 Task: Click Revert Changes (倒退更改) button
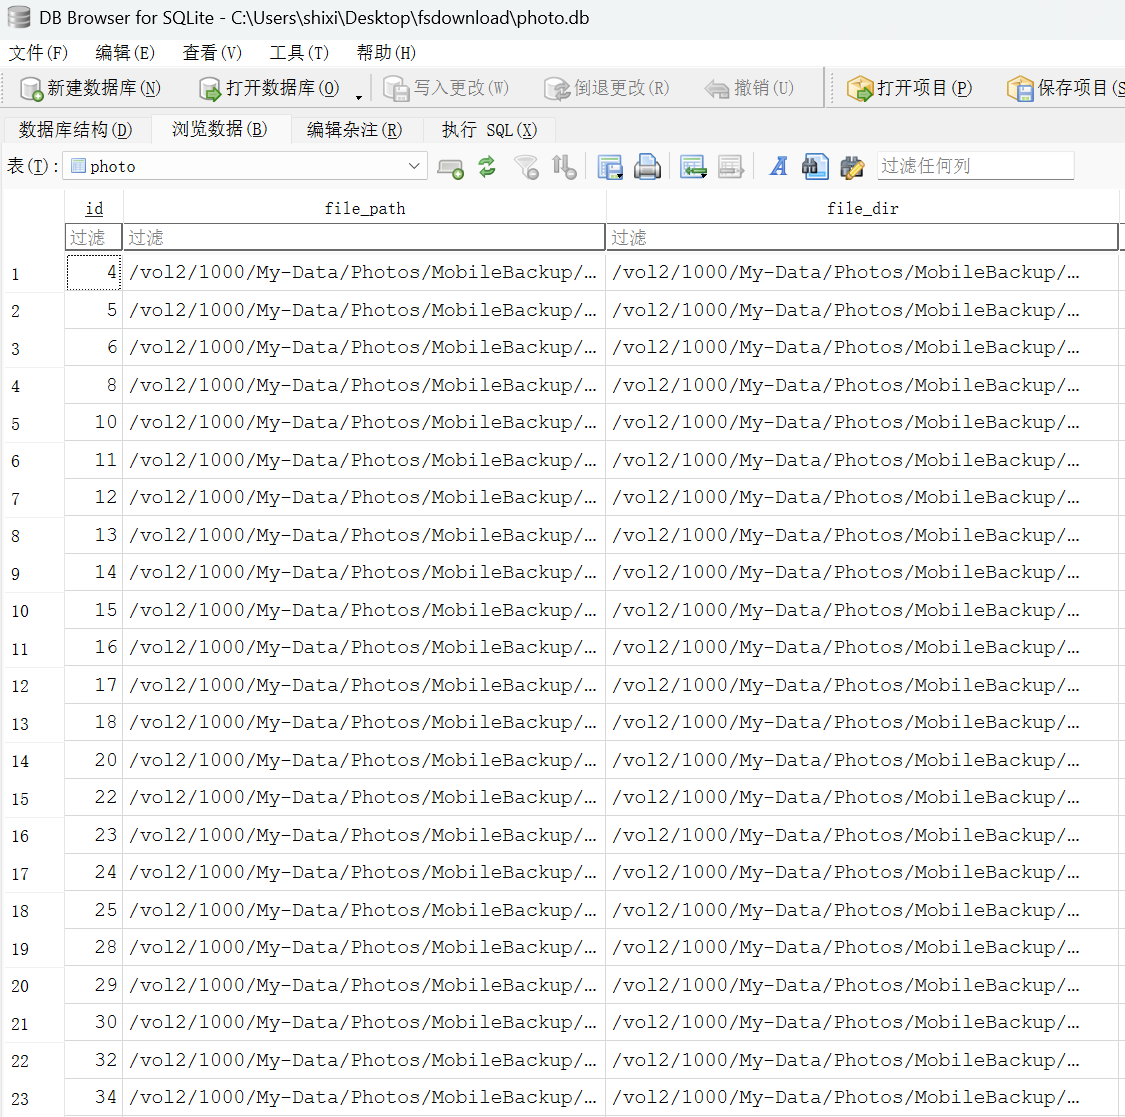point(607,88)
